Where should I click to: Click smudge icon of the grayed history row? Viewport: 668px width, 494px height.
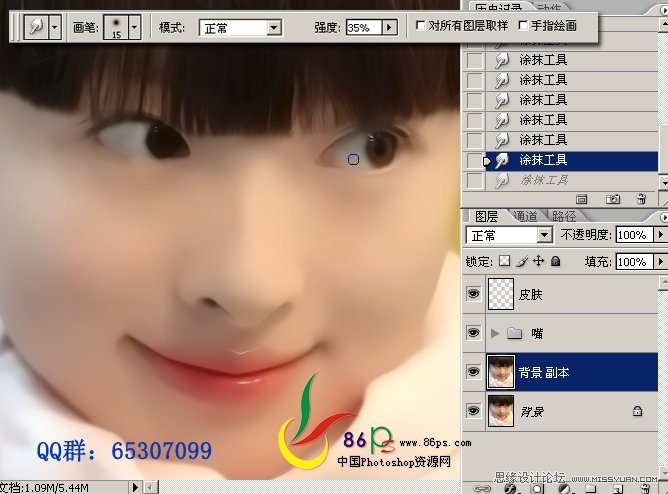coord(502,181)
